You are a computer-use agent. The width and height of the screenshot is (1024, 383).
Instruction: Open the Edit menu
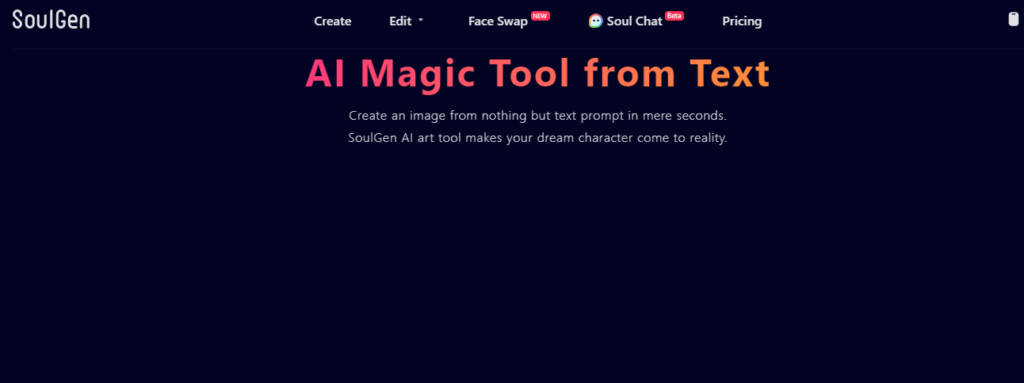pyautogui.click(x=400, y=21)
